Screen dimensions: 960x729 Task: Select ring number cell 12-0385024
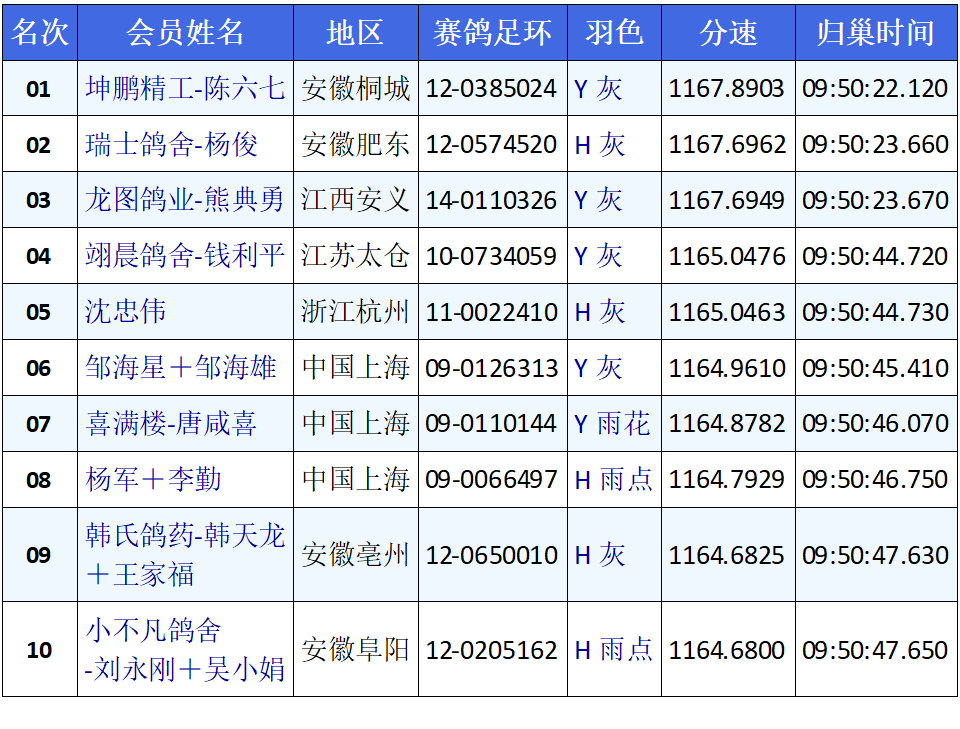coord(491,89)
